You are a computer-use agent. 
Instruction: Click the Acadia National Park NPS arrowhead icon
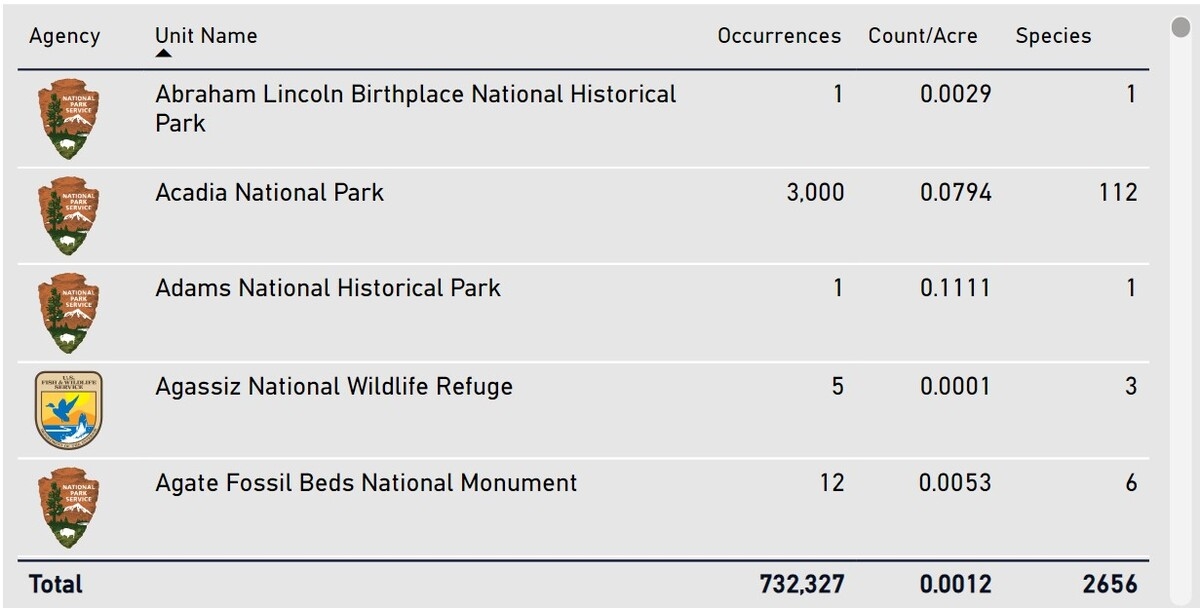(x=68, y=216)
